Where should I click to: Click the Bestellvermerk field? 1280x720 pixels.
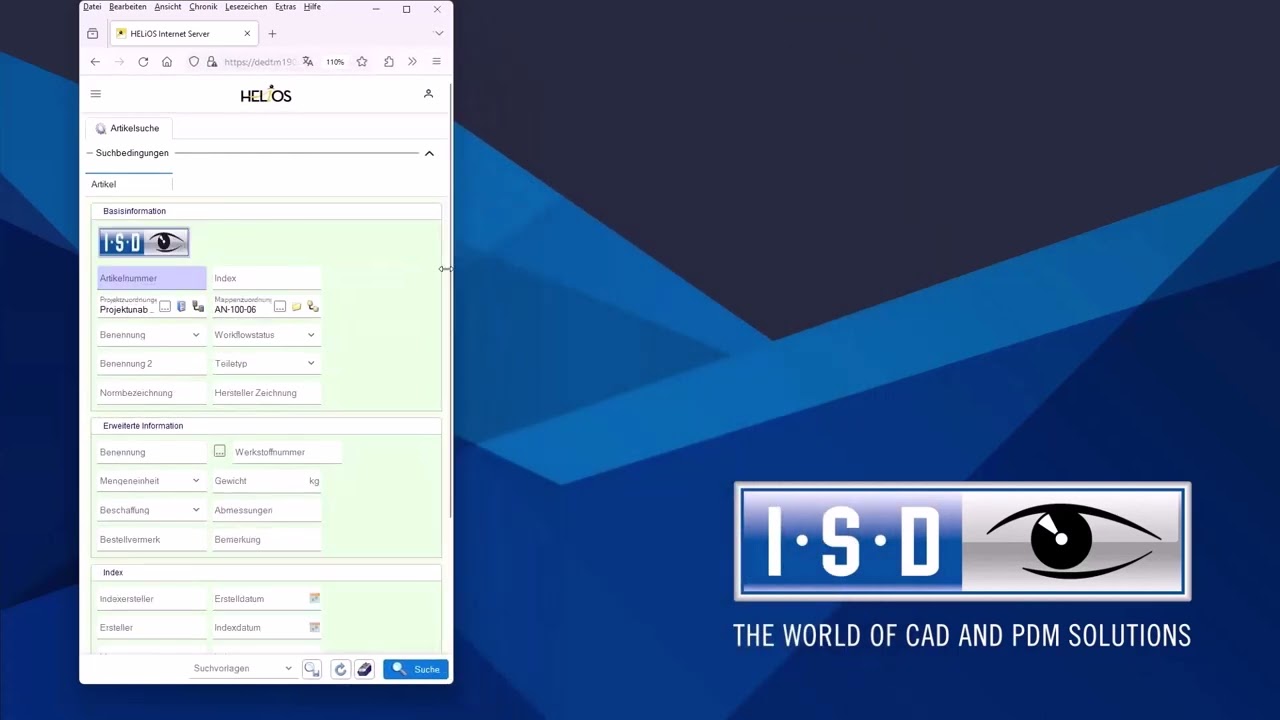[x=152, y=539]
